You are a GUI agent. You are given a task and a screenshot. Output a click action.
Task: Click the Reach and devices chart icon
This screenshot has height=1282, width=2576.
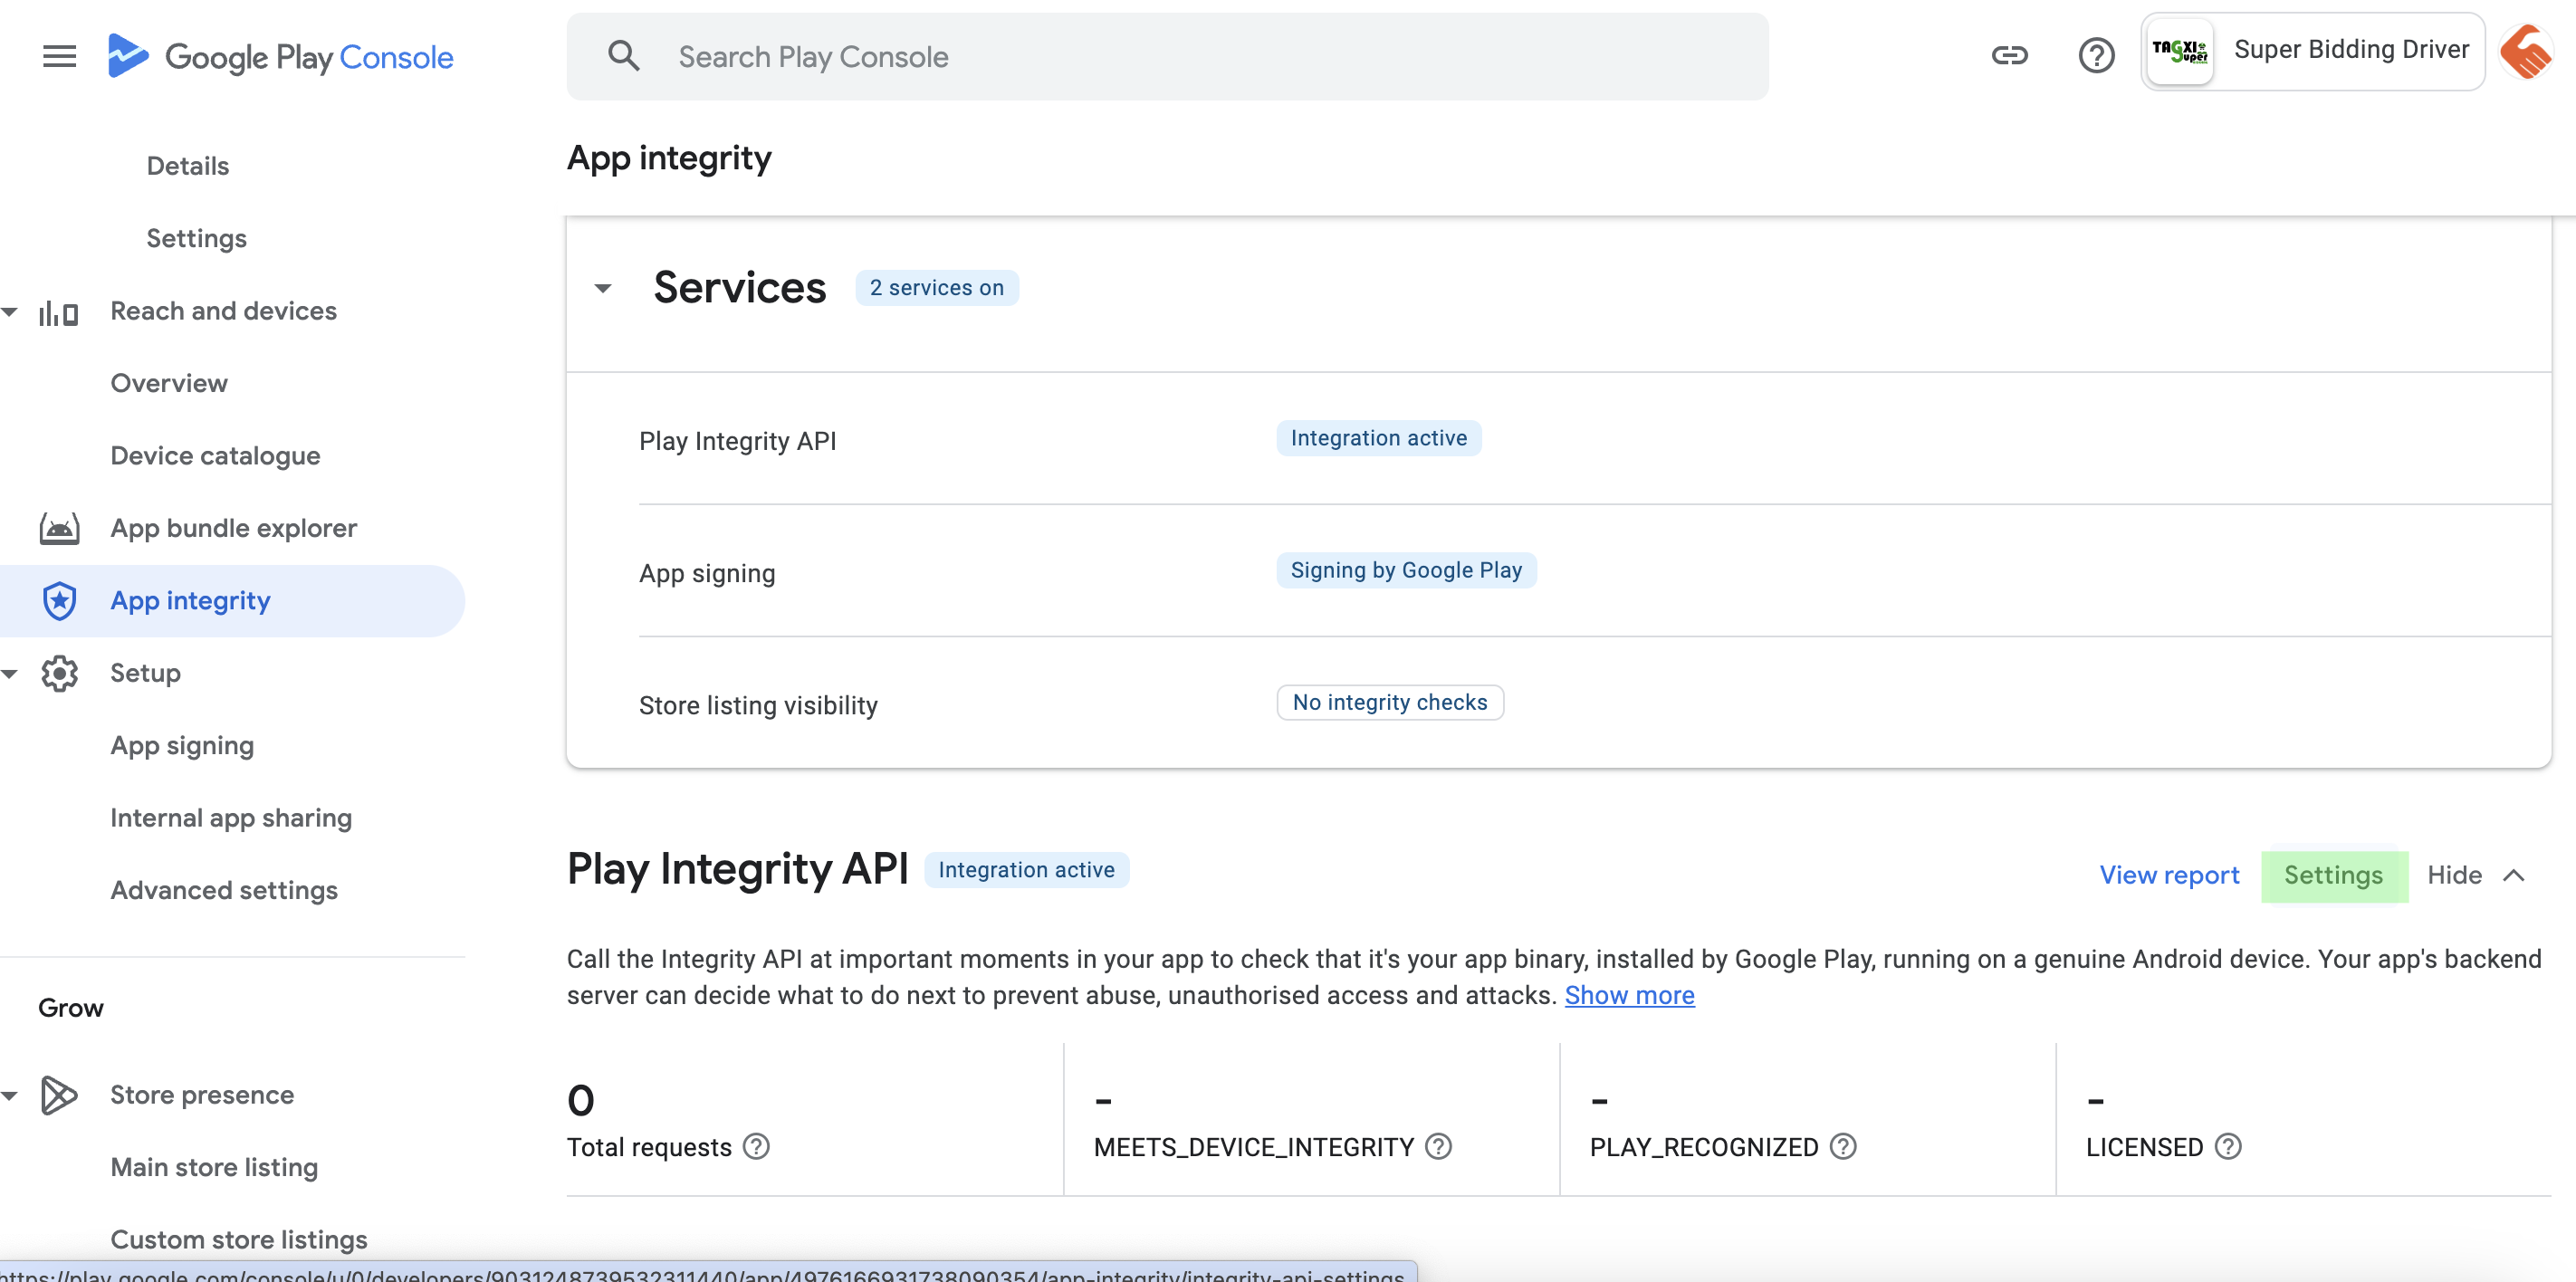58,312
